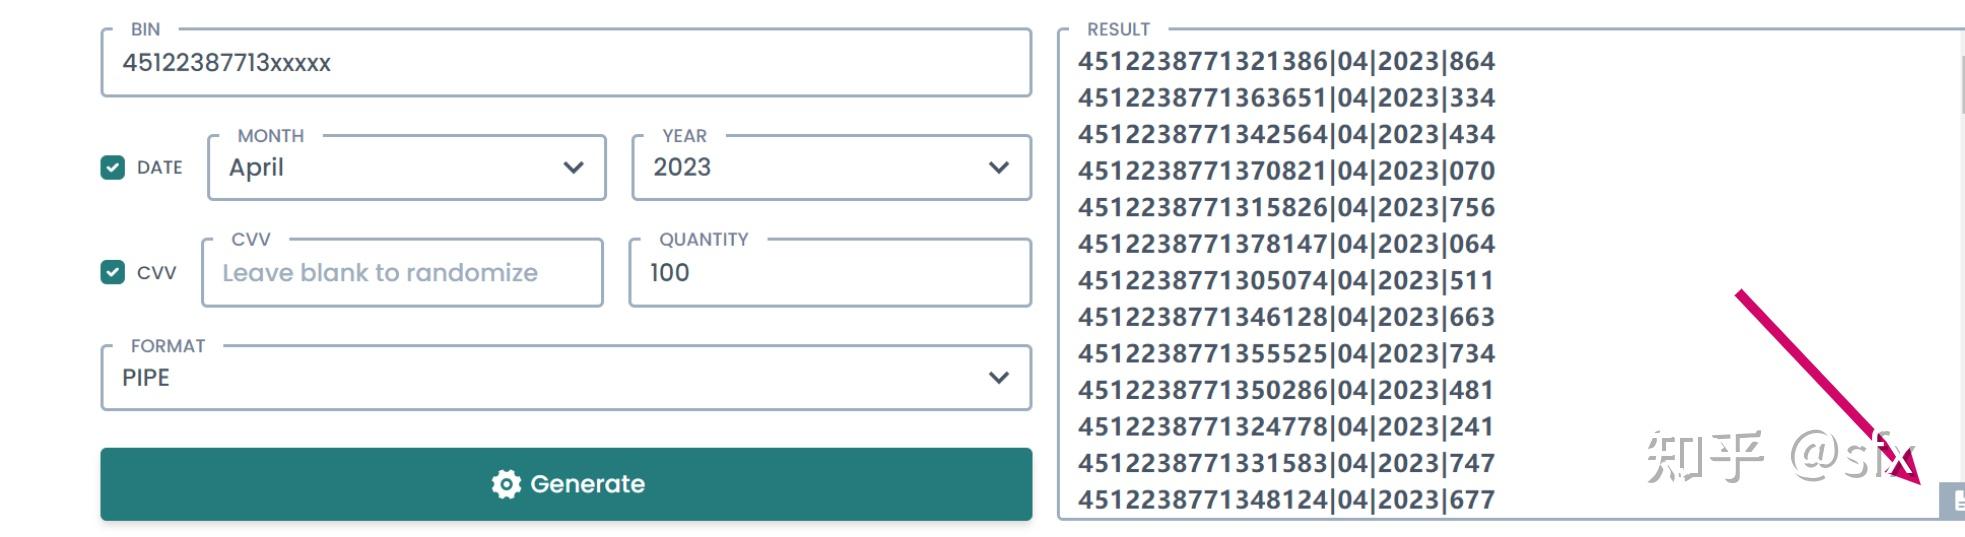Click the copy icon at result corner
Viewport: 1965px width, 537px height.
1953,500
